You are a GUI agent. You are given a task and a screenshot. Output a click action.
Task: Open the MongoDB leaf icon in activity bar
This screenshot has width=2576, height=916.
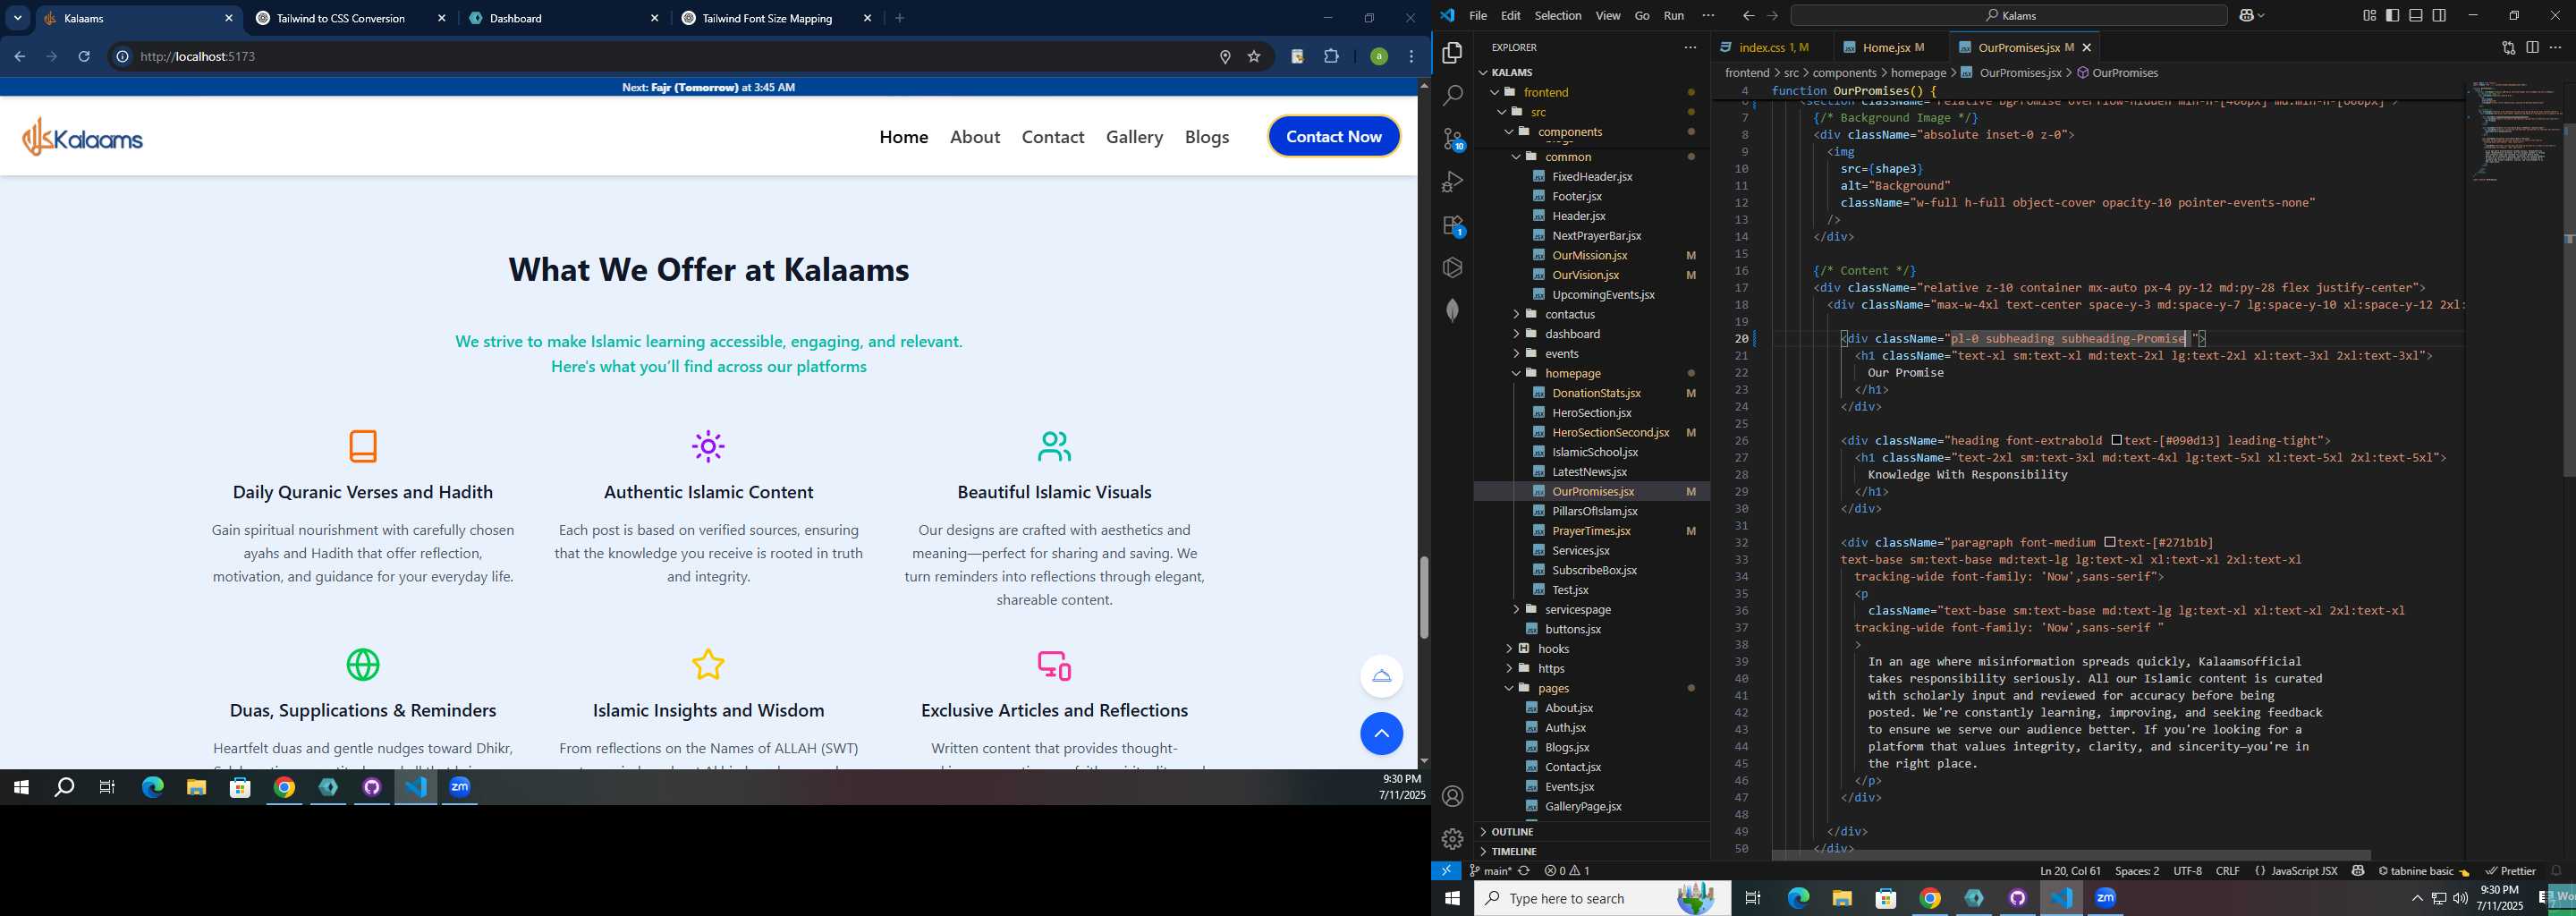click(1452, 311)
